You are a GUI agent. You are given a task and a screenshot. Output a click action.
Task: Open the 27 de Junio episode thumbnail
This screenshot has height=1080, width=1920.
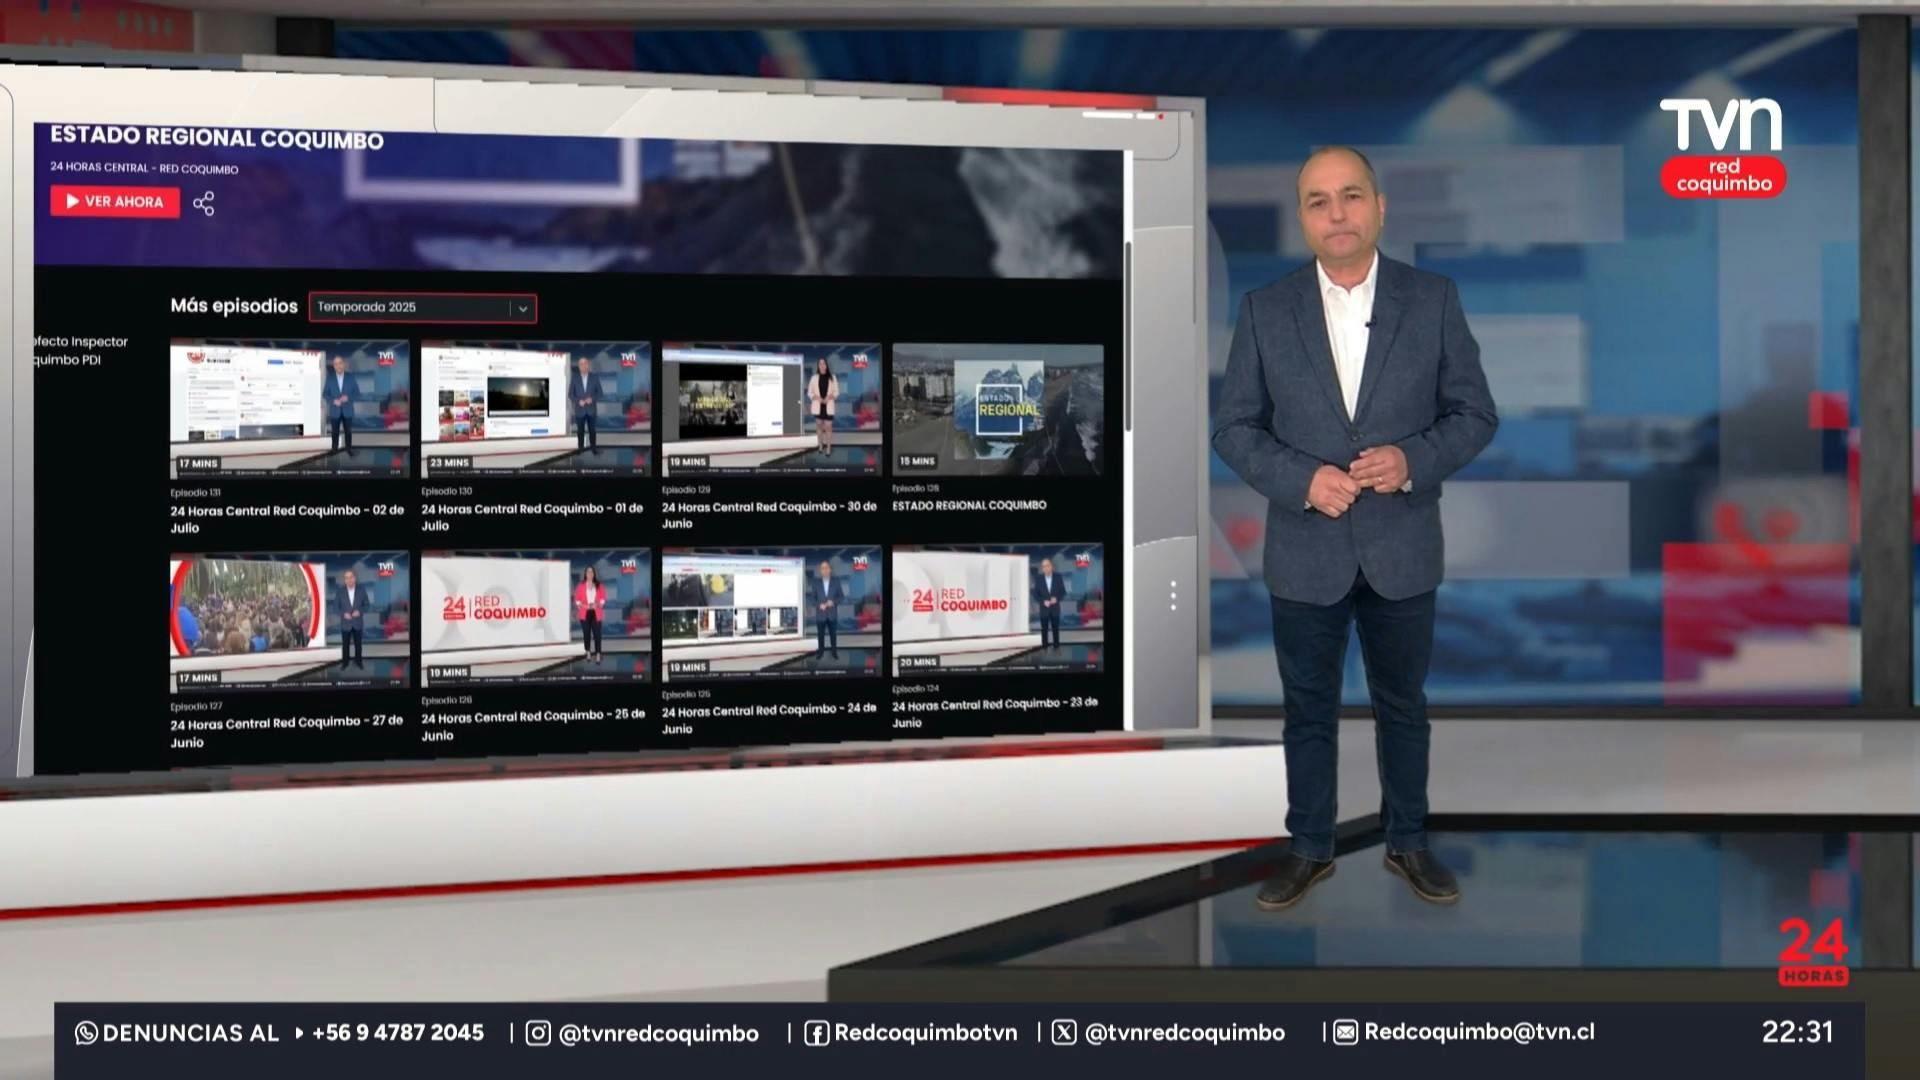click(289, 622)
